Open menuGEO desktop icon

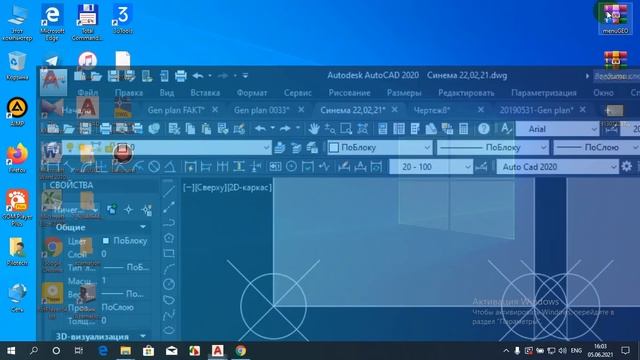615,19
